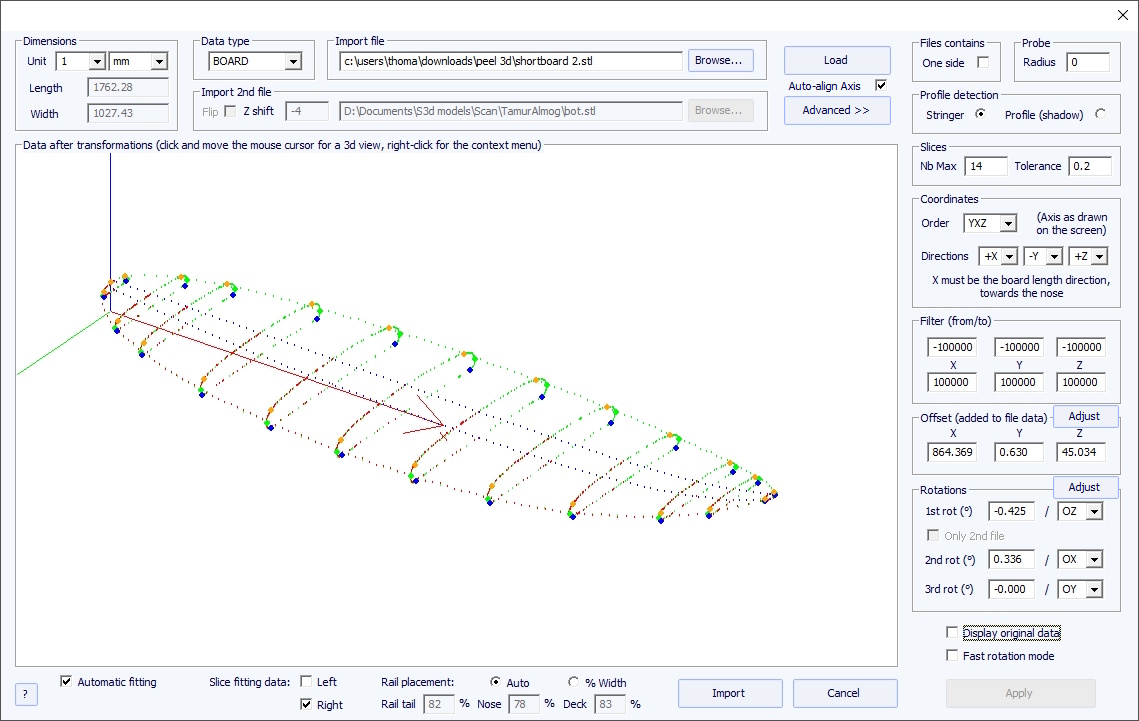Open the Data type BOARD dropdown
The width and height of the screenshot is (1139, 721).
pyautogui.click(x=292, y=61)
